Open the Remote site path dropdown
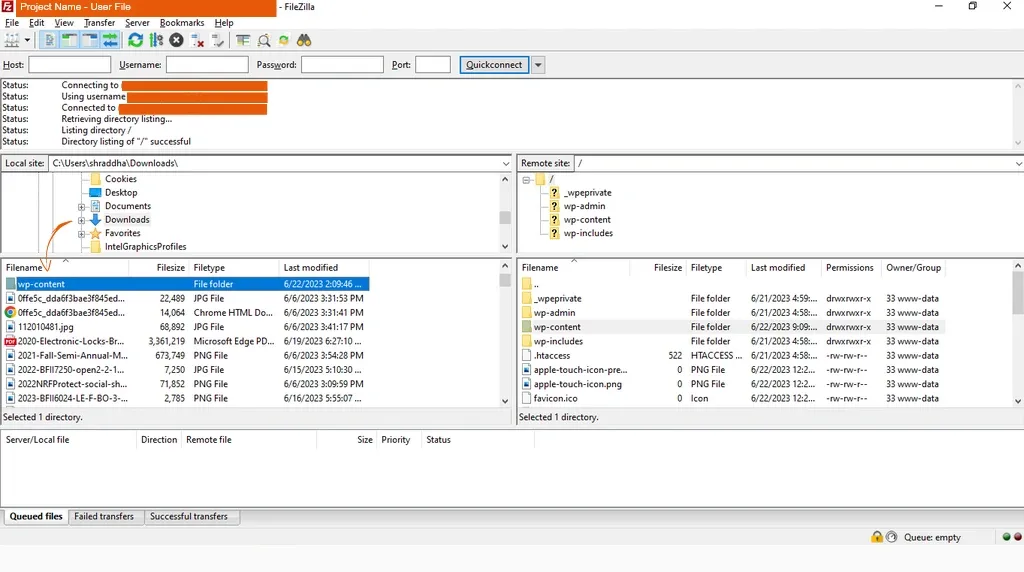This screenshot has width=1024, height=572. point(1018,163)
